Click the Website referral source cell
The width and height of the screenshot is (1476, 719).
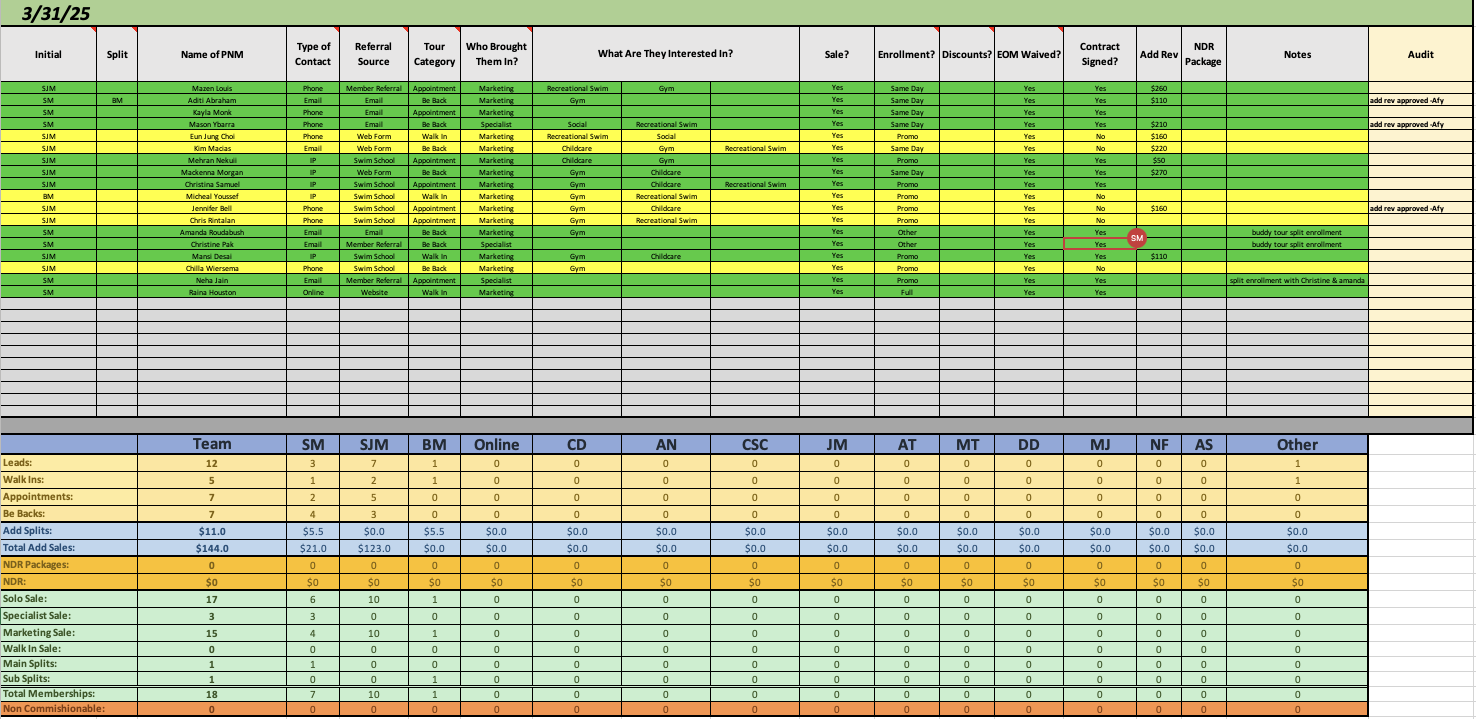click(374, 292)
